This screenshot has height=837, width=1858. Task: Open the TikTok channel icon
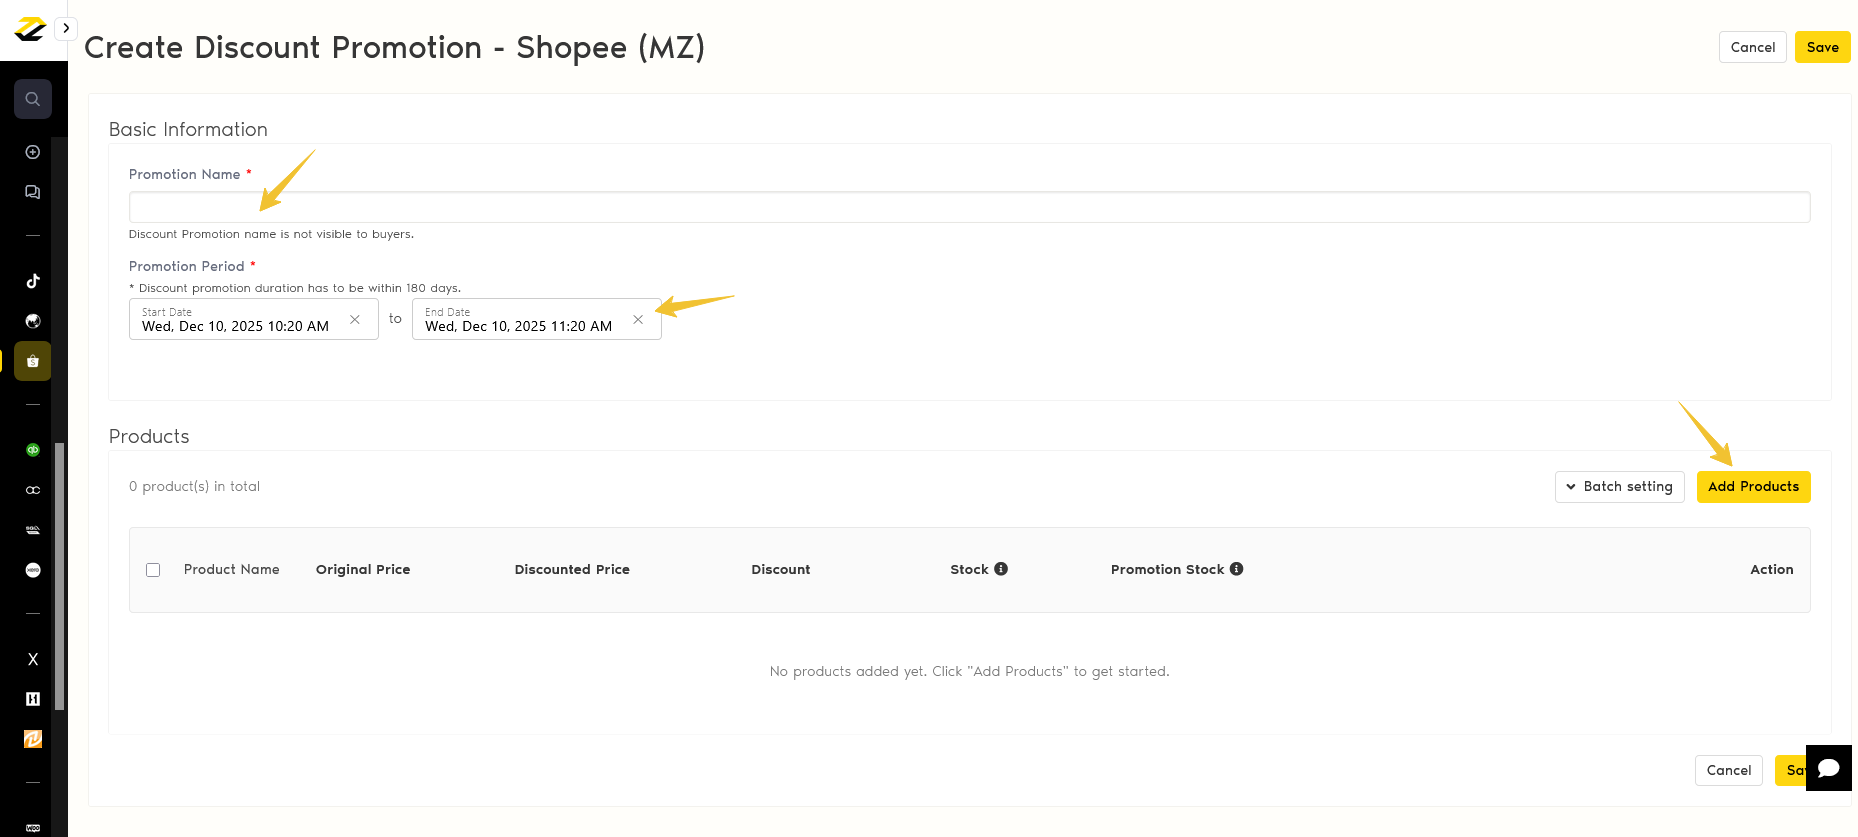coord(33,281)
